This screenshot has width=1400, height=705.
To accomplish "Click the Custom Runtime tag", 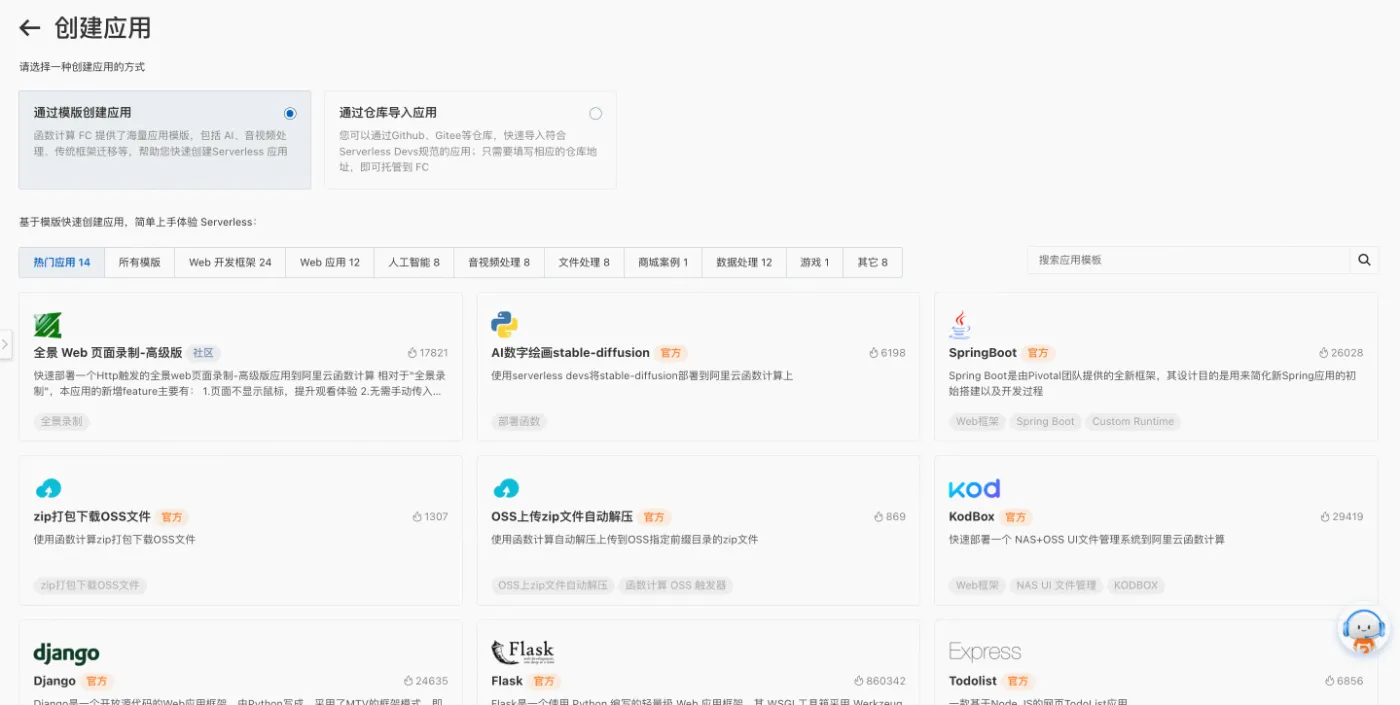I will (x=1133, y=422).
